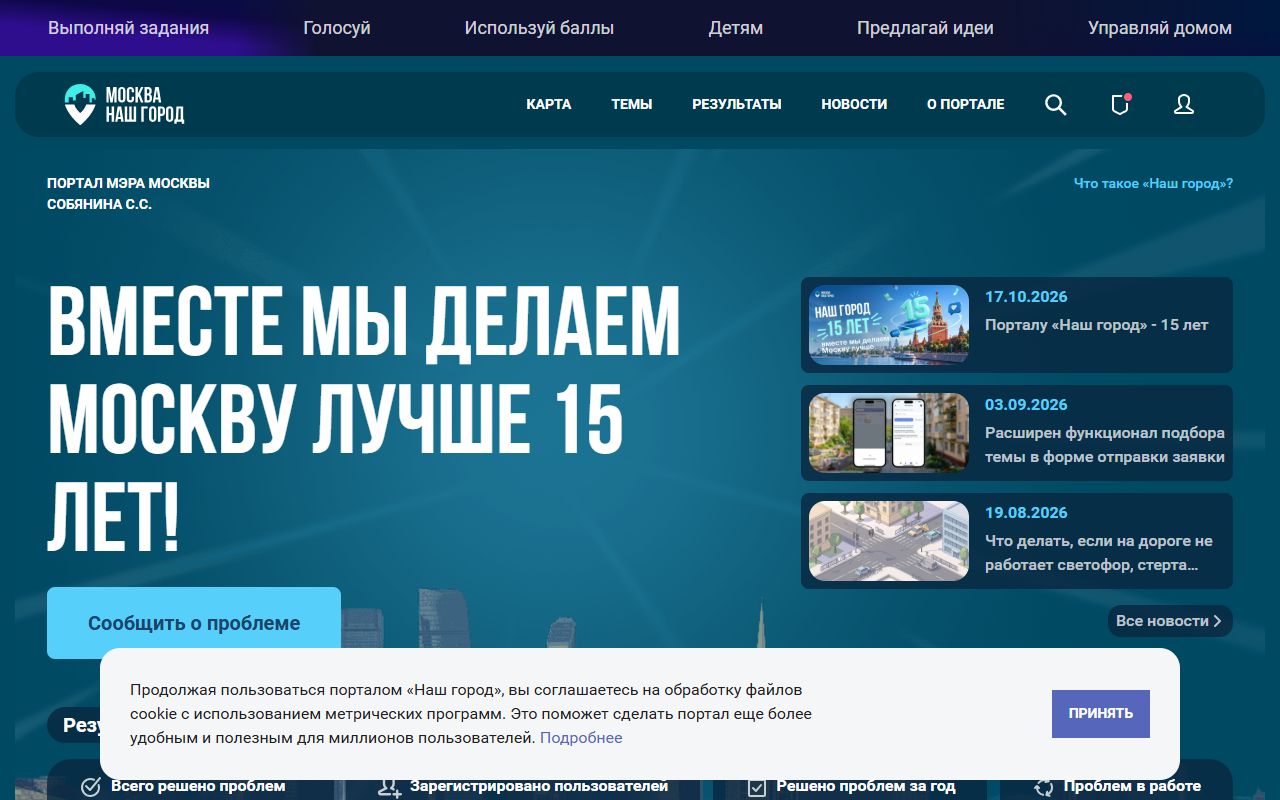Image resolution: width=1280 pixels, height=800 pixels.
Task: Open the notifications shield icon
Action: [1120, 104]
